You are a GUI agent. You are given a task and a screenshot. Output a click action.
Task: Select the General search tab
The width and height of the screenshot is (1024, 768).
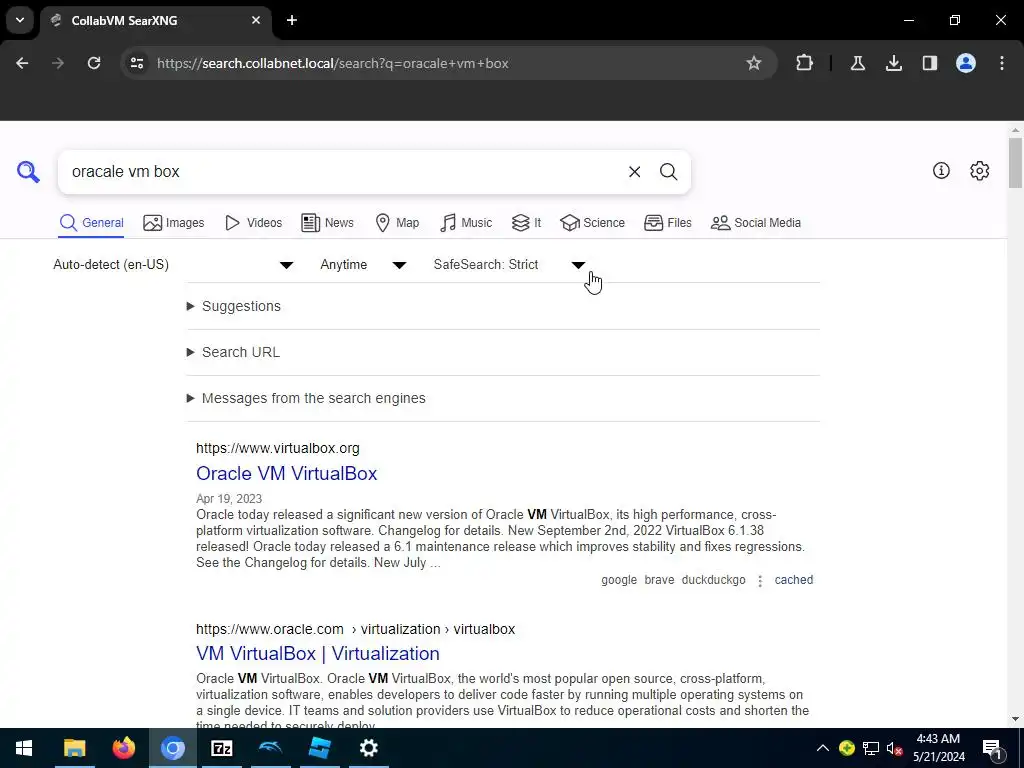tap(91, 223)
